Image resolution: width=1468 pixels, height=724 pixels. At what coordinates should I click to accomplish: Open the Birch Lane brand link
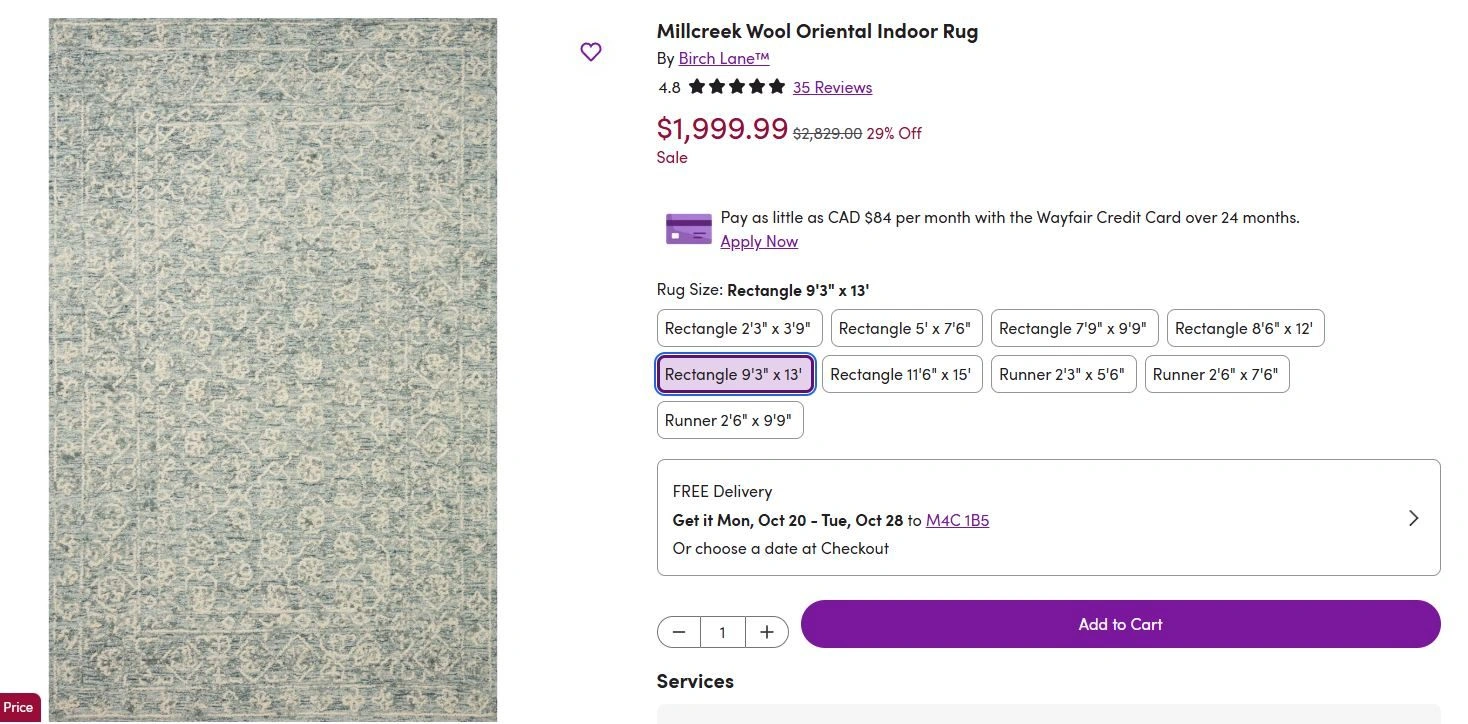pyautogui.click(x=723, y=58)
